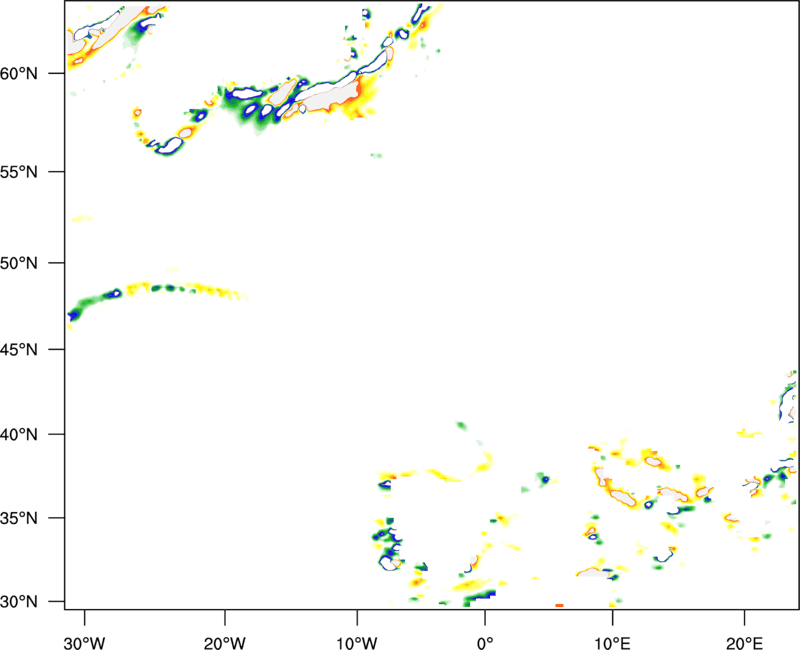800x650 pixels.
Task: Click the 30°N latitude label
Action: [19, 602]
